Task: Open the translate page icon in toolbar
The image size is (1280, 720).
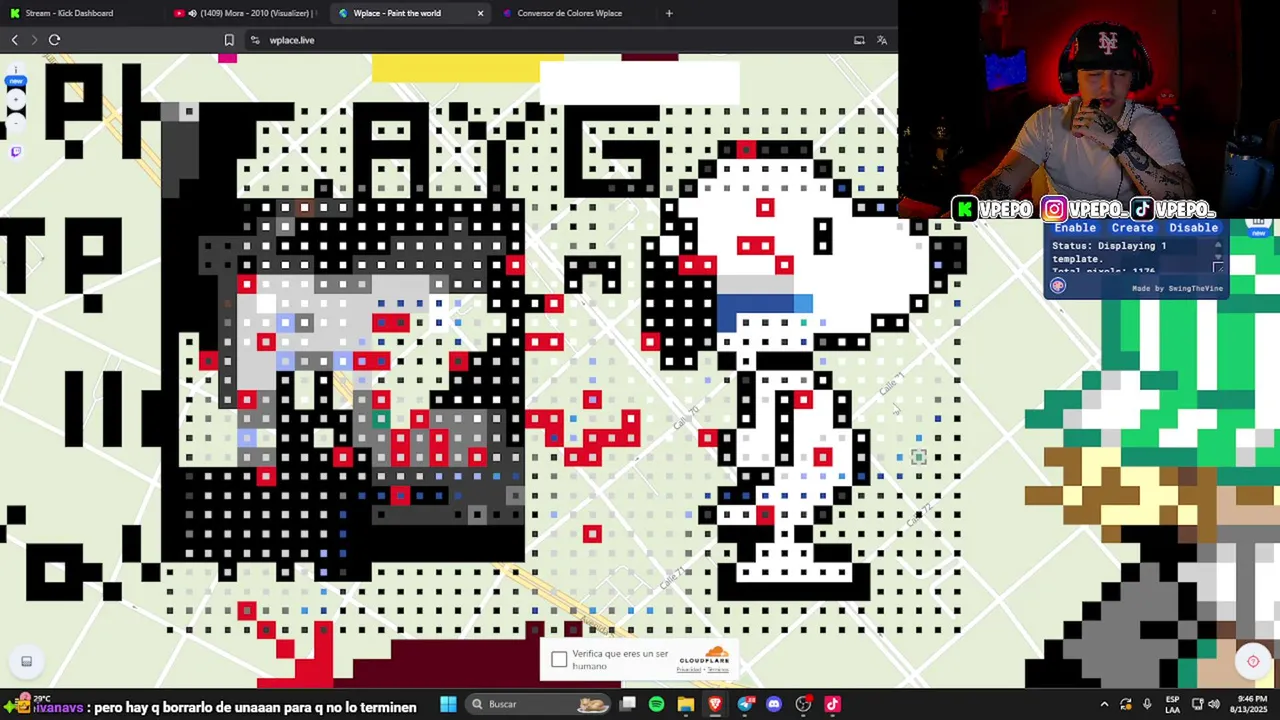Action: pos(881,40)
